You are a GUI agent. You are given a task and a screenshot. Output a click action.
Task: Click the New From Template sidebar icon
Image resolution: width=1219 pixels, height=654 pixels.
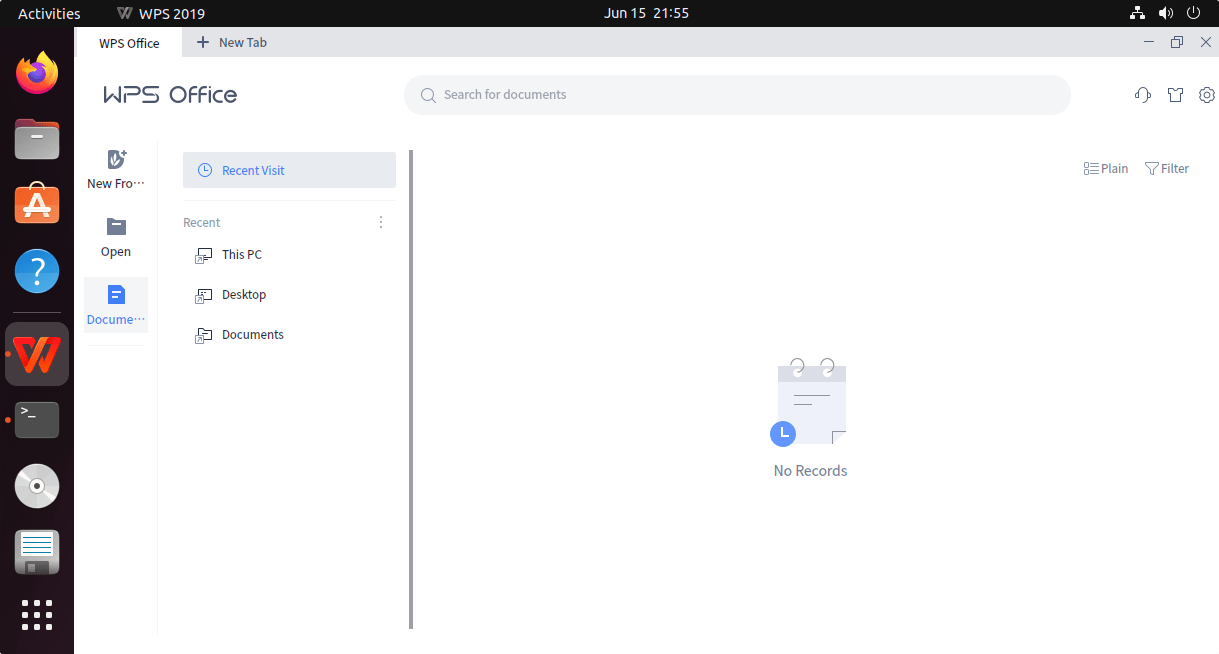[116, 160]
